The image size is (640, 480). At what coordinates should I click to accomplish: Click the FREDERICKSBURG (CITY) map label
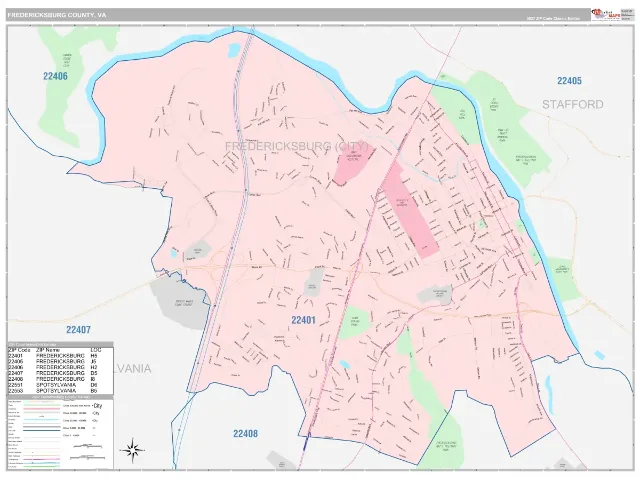pyautogui.click(x=297, y=146)
